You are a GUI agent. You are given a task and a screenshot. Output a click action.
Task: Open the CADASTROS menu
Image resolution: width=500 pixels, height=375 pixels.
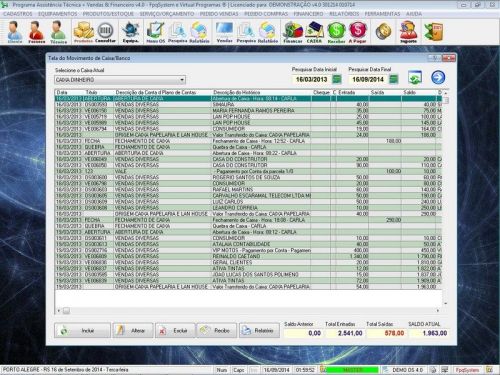(18, 14)
